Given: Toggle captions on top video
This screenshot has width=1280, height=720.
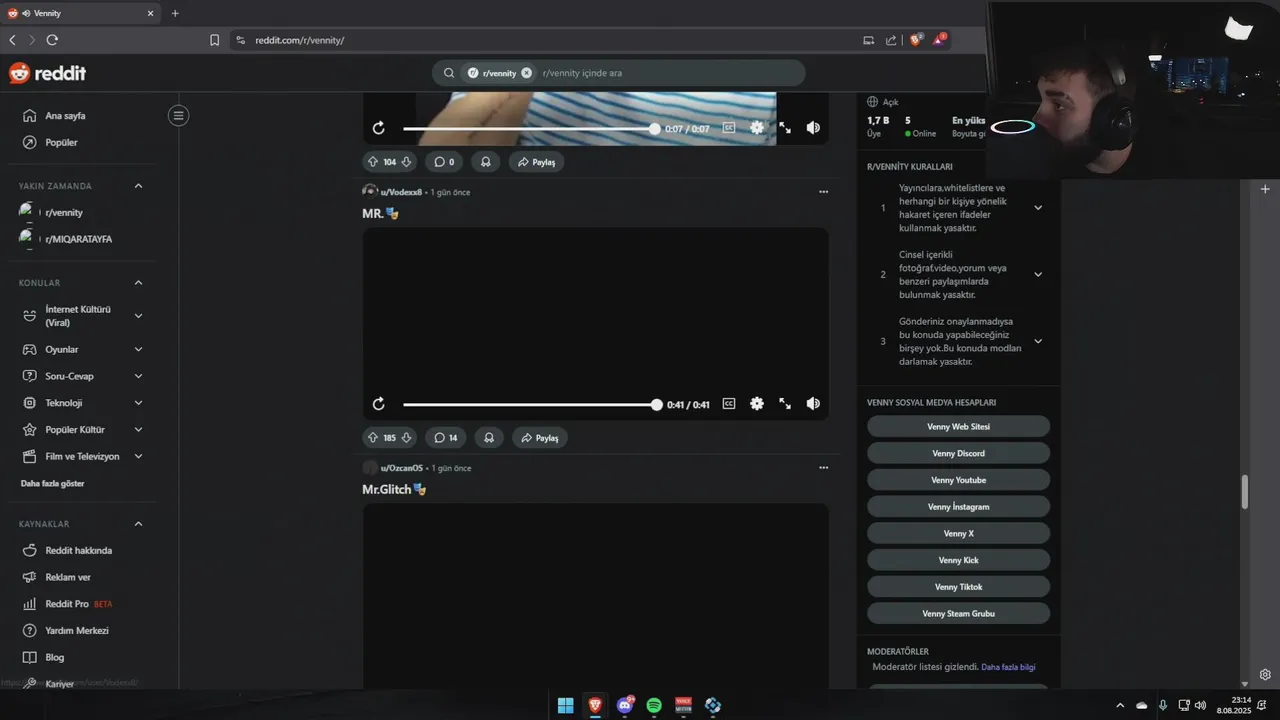Looking at the screenshot, I should point(729,128).
